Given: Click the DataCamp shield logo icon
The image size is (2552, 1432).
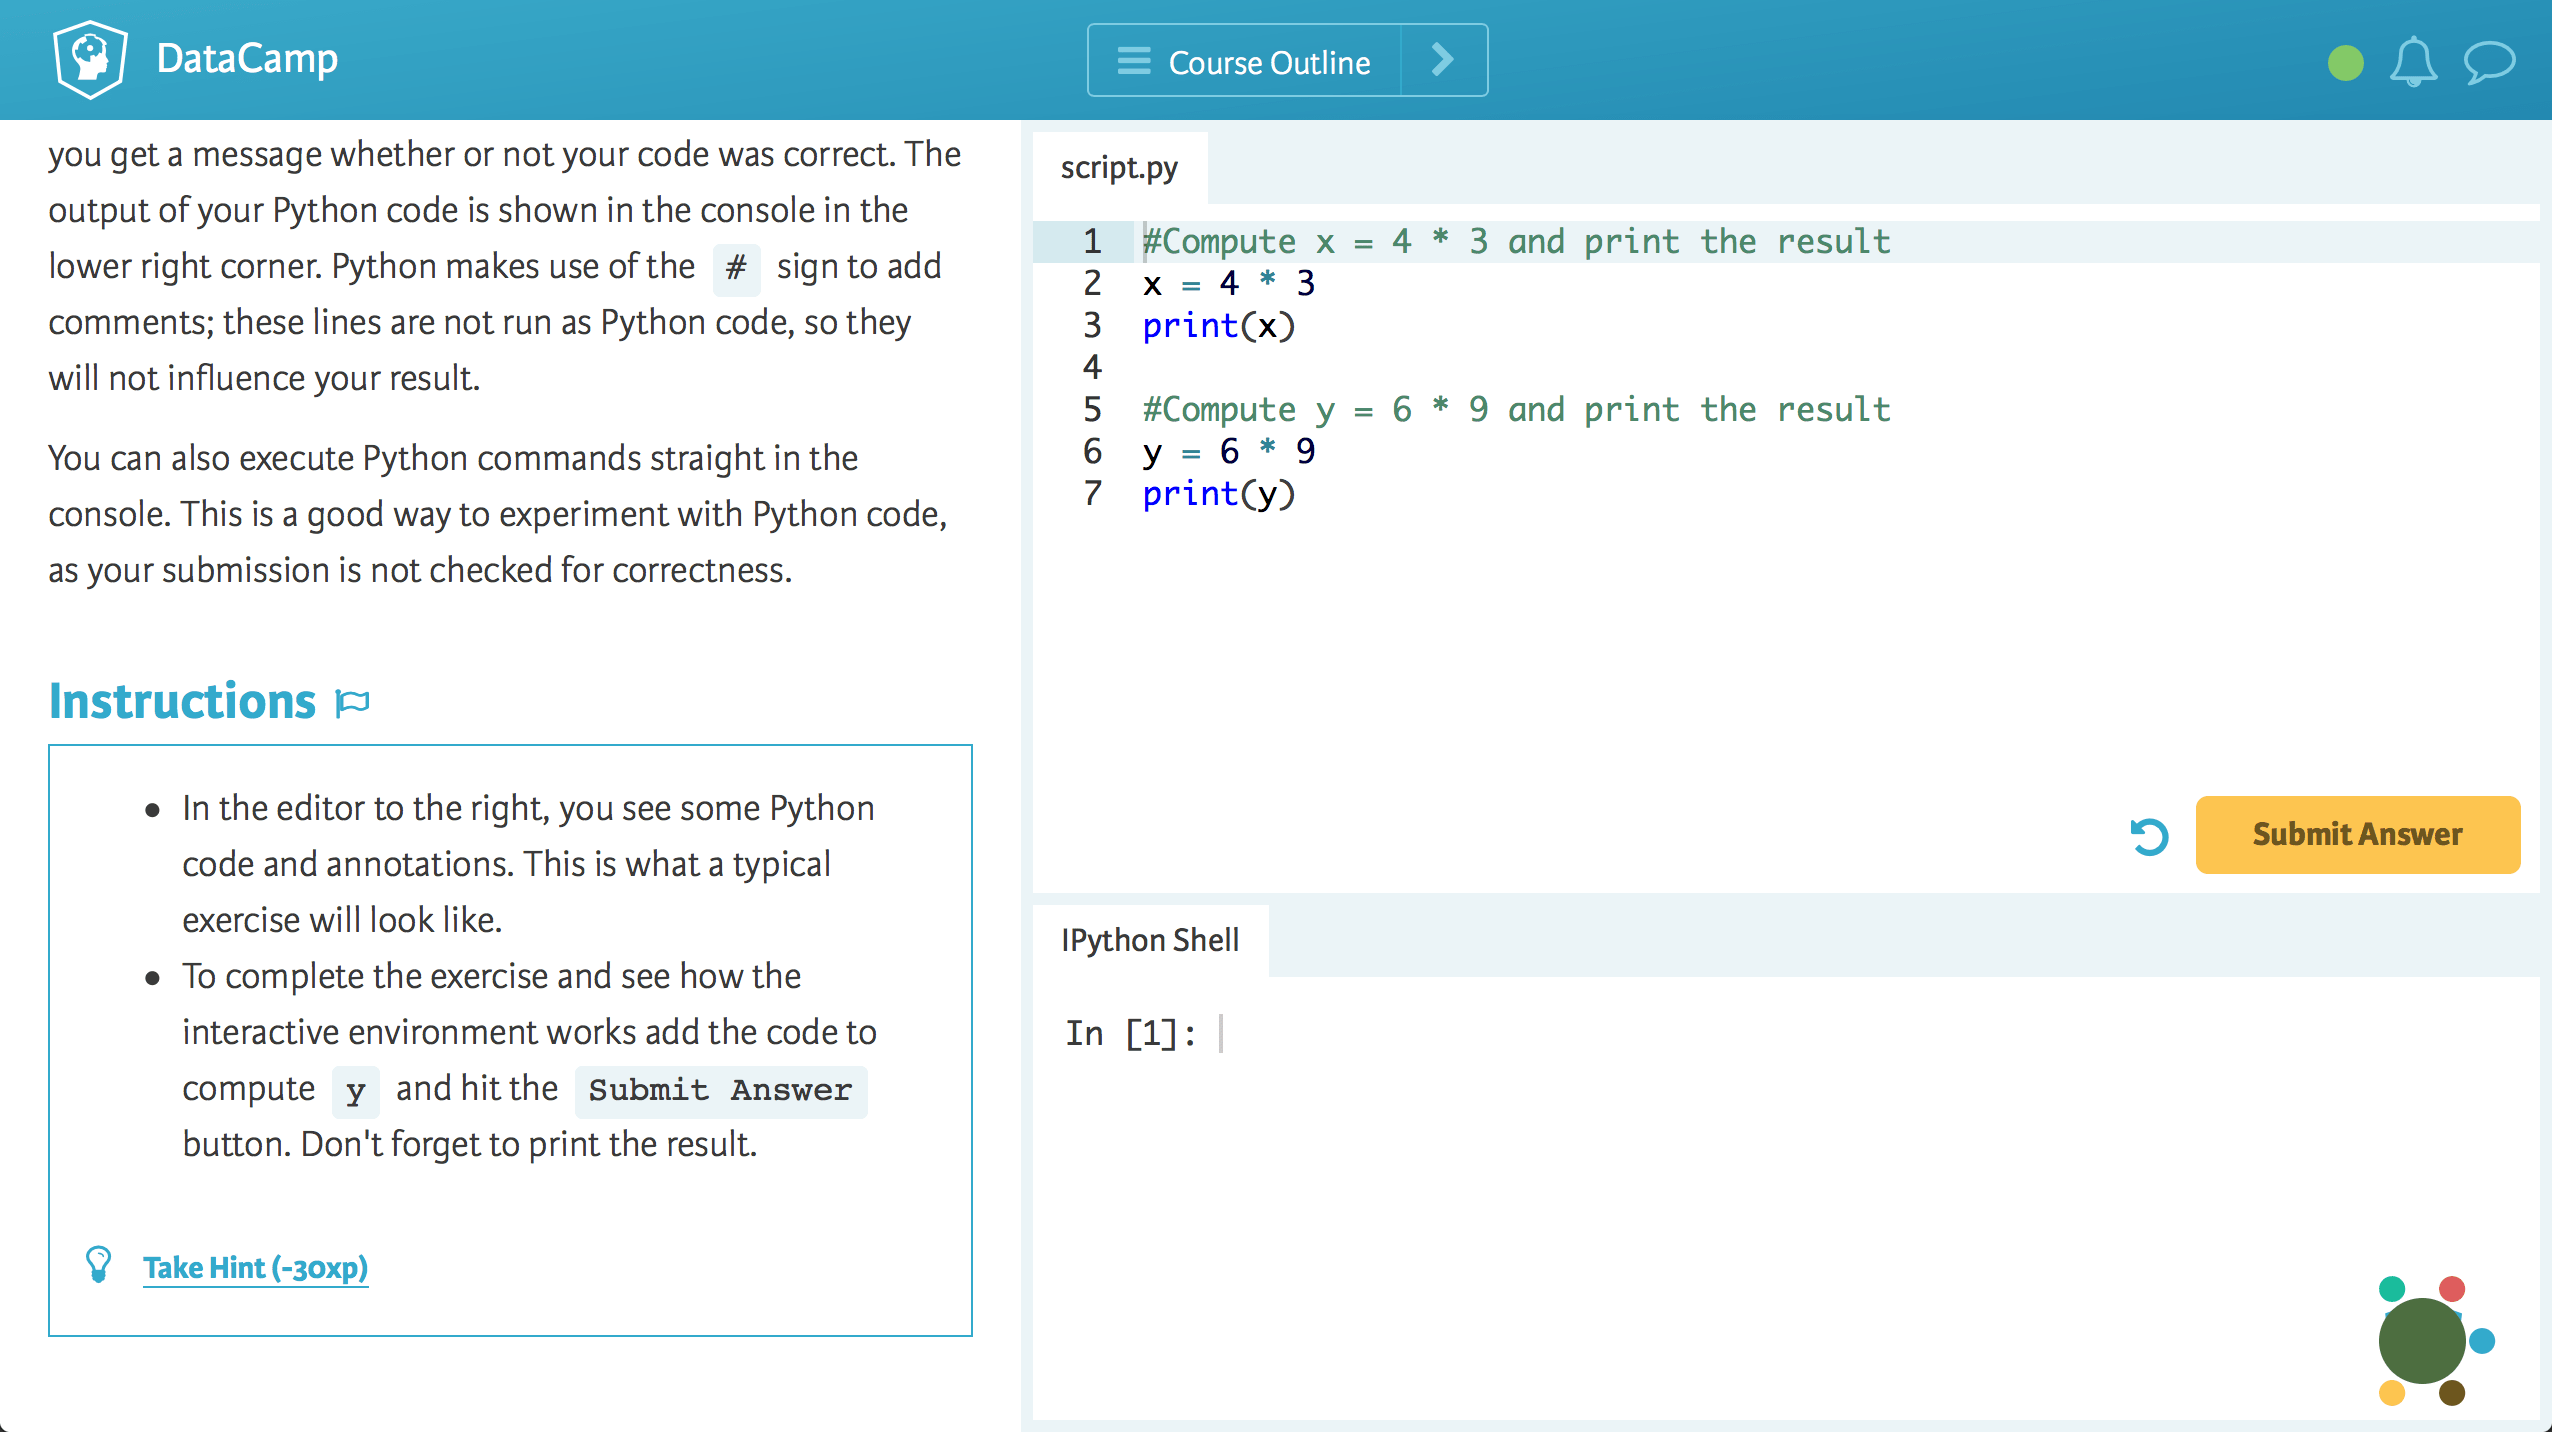Looking at the screenshot, I should 90,59.
